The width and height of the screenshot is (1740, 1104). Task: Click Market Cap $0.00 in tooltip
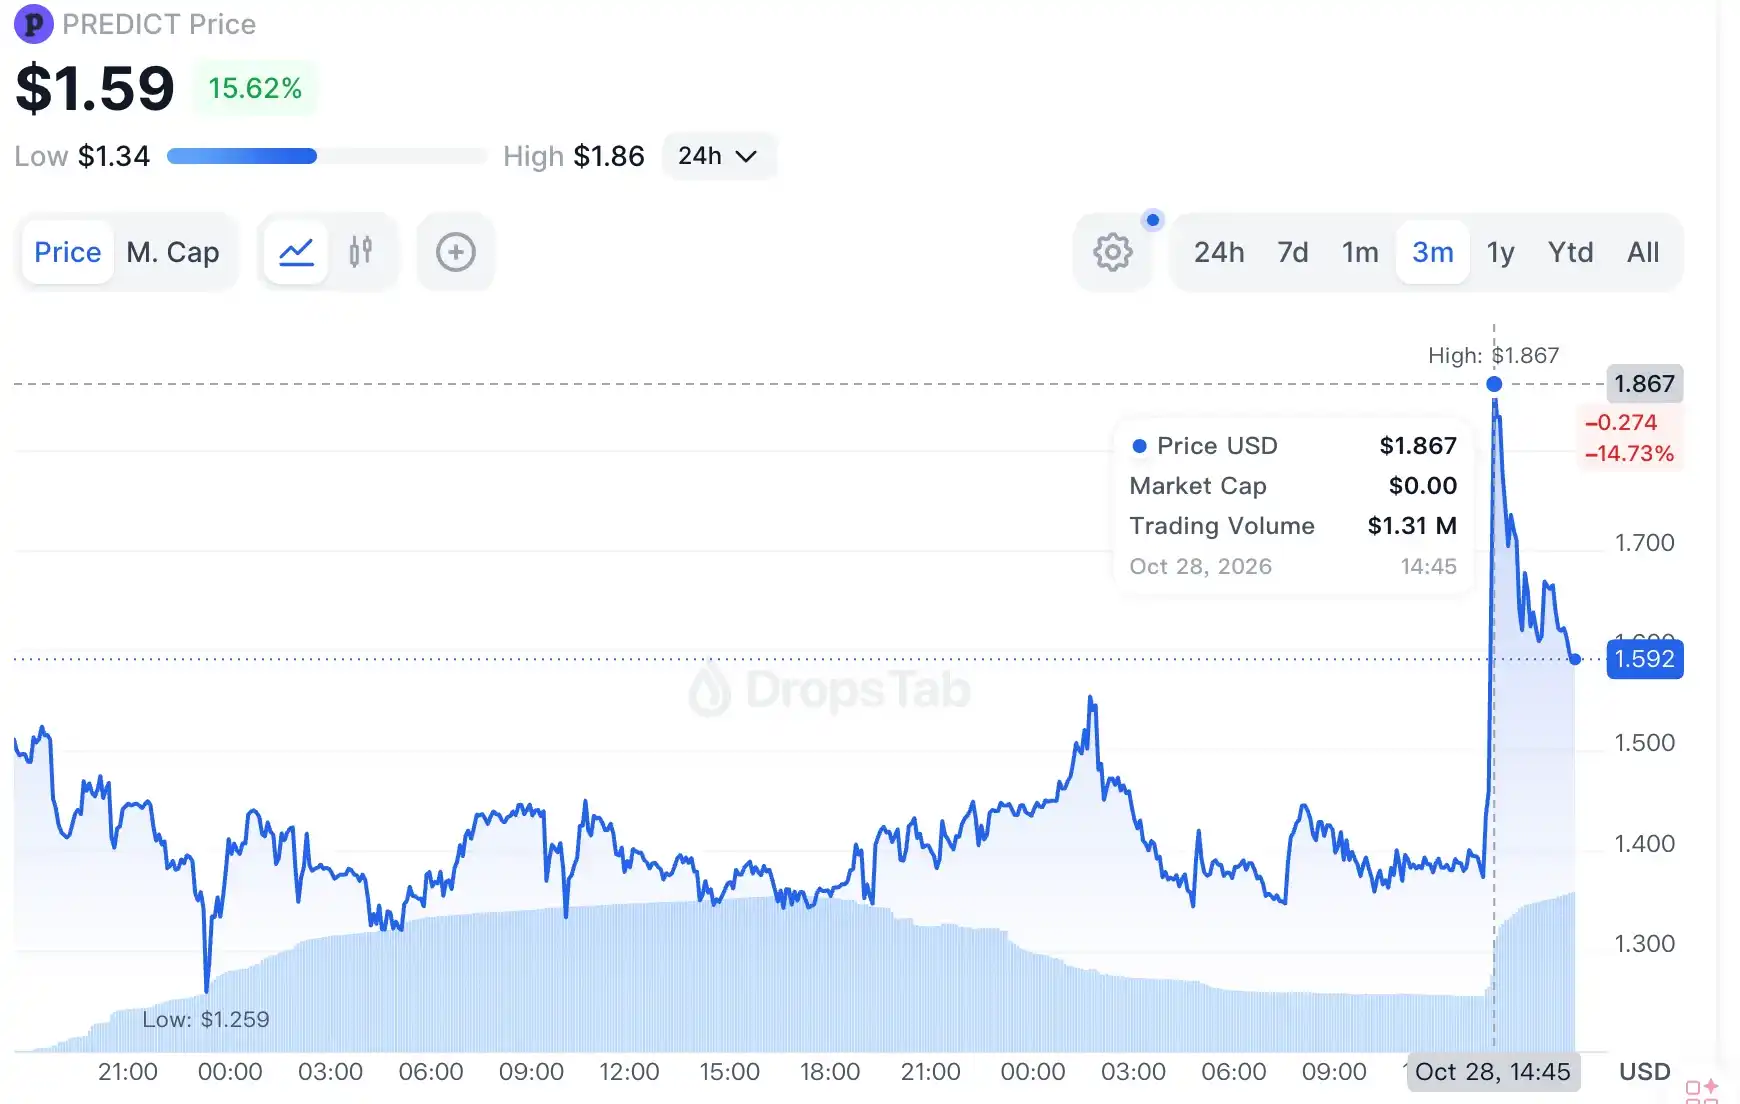1292,486
